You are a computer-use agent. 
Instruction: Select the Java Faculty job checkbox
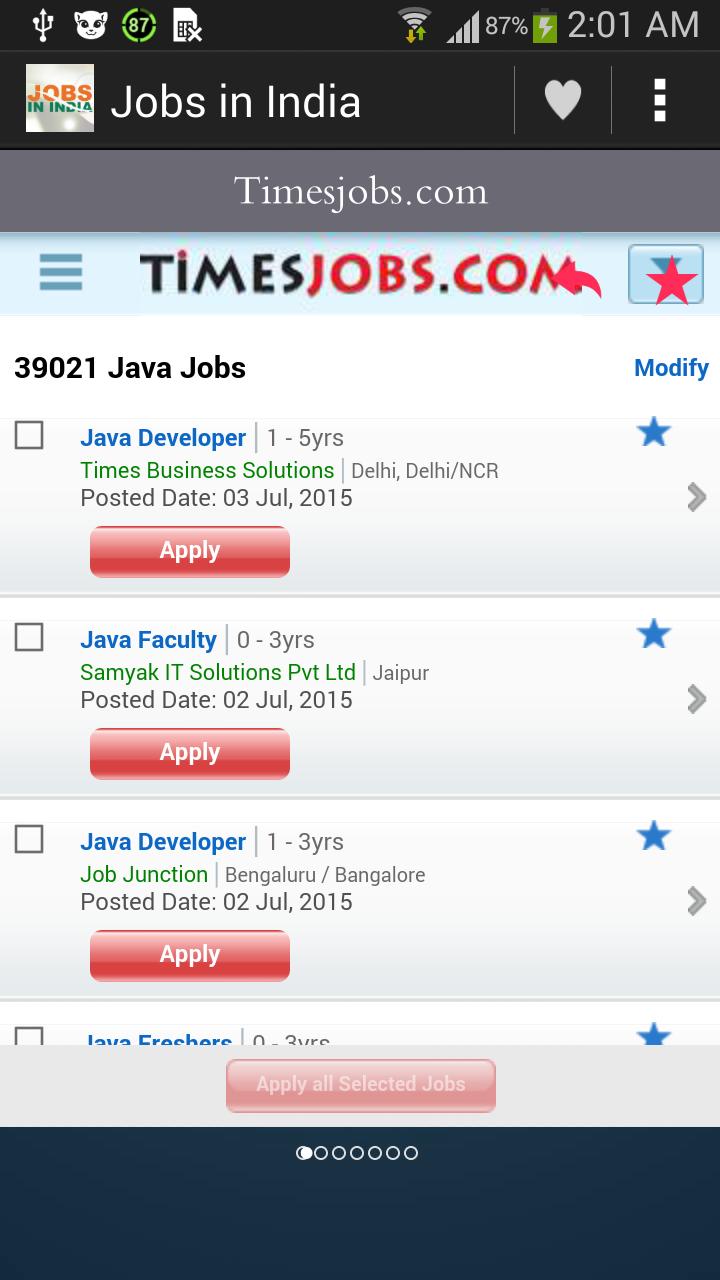pos(29,637)
